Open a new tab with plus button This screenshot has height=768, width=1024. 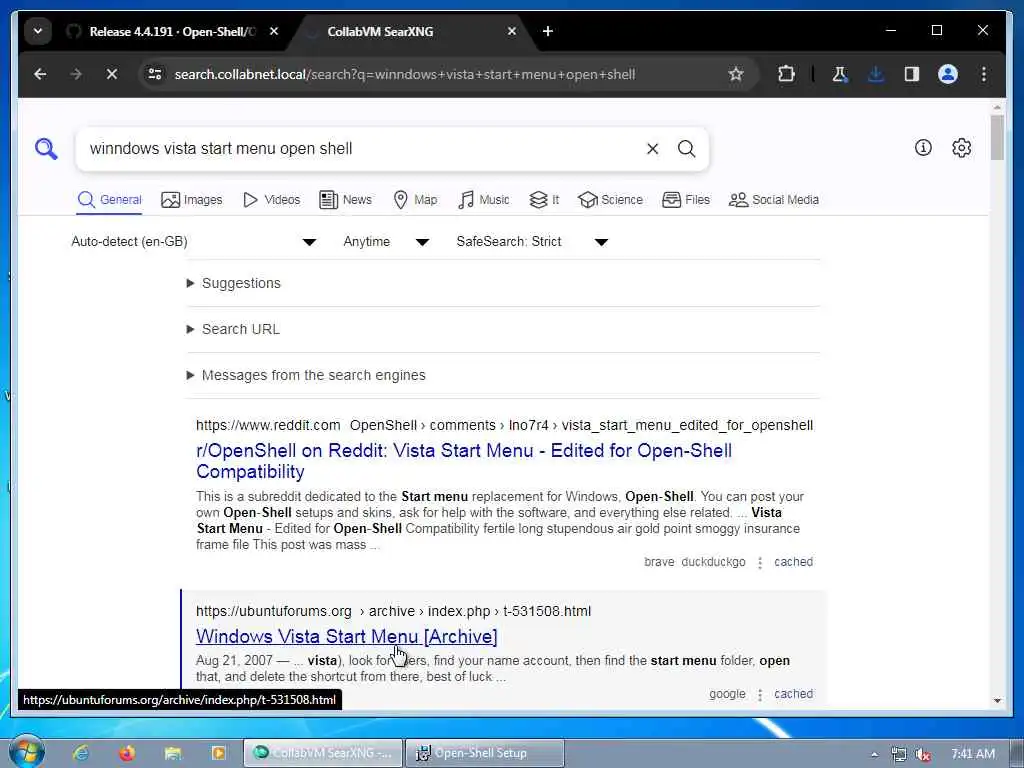(548, 31)
